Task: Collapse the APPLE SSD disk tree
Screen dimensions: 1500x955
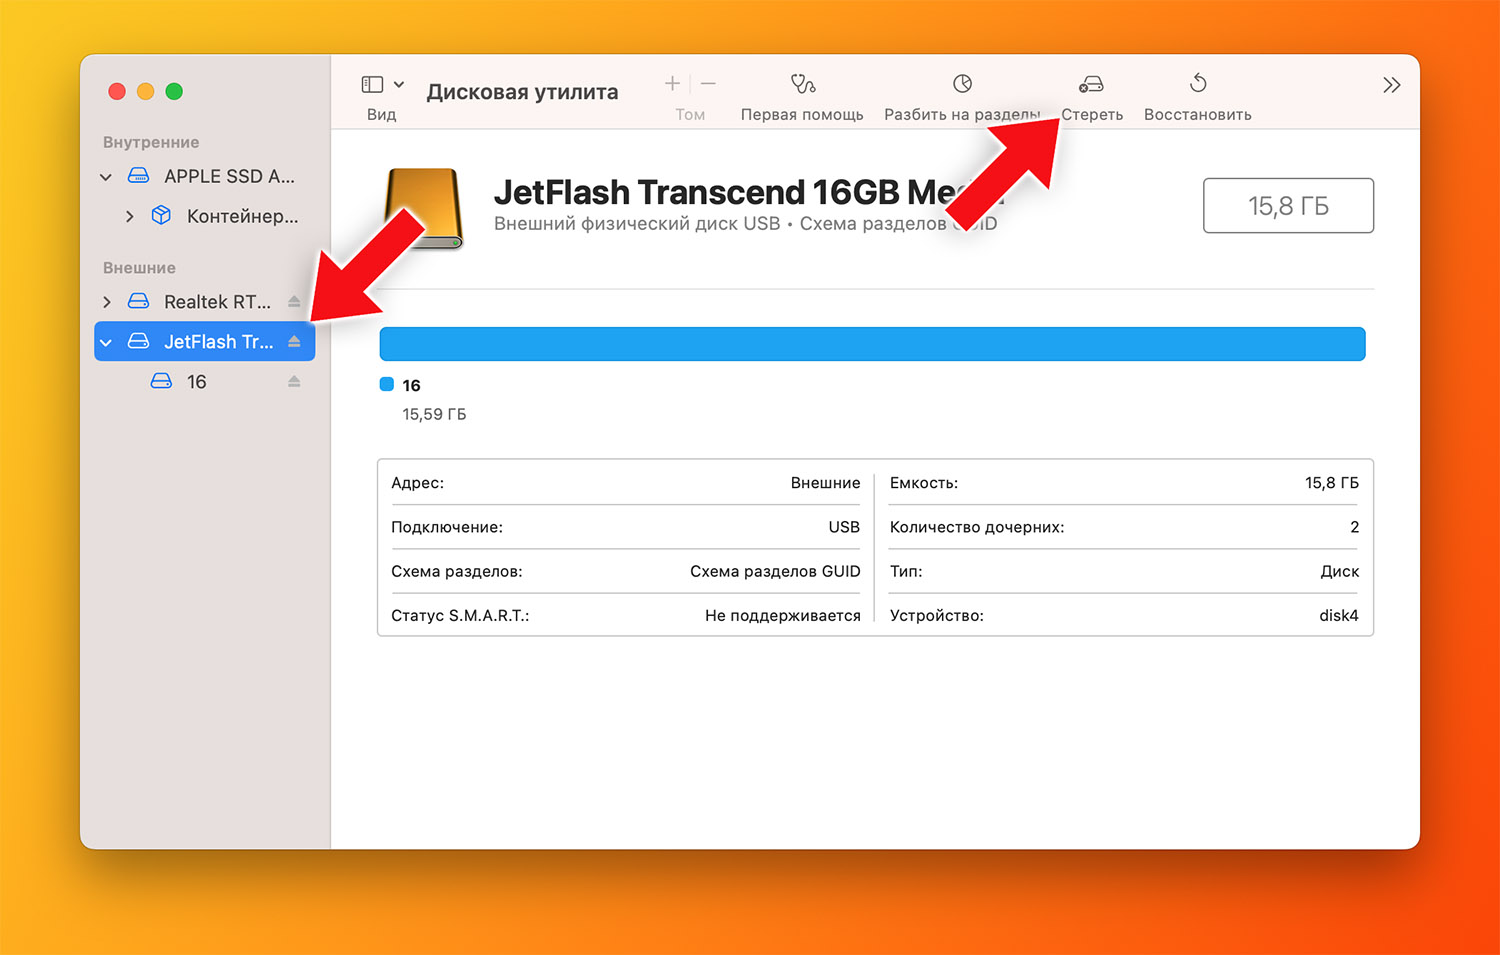Action: (x=106, y=177)
